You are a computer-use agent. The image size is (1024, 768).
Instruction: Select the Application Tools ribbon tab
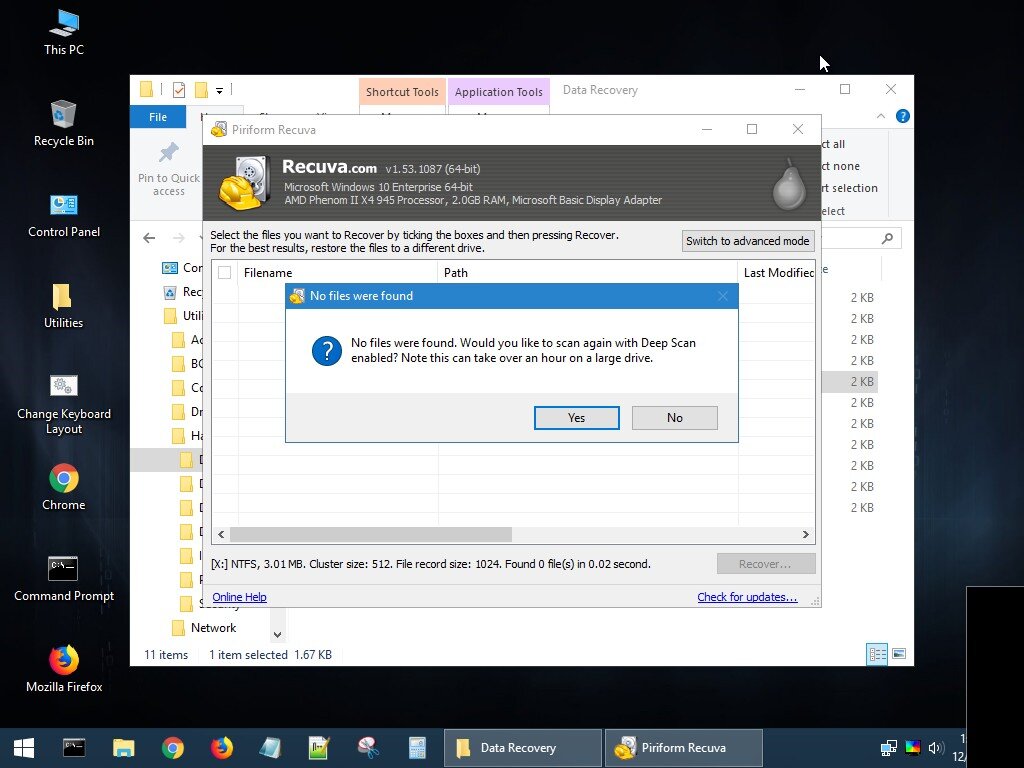coord(499,92)
